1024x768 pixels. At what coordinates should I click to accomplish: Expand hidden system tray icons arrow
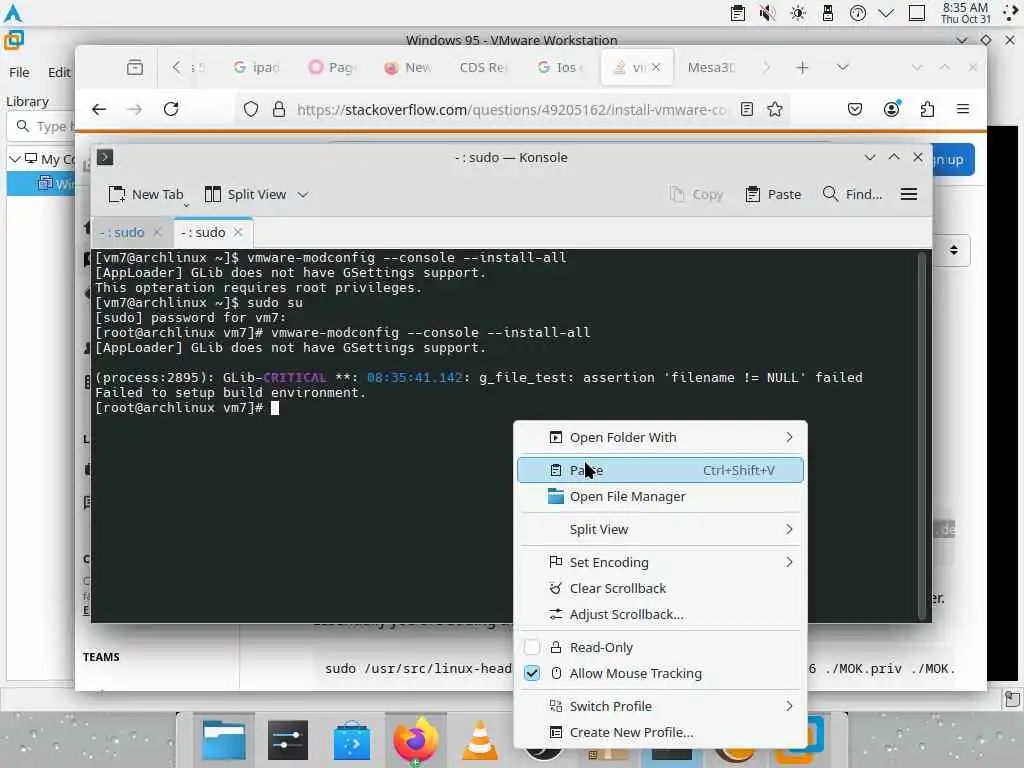pyautogui.click(x=886, y=13)
